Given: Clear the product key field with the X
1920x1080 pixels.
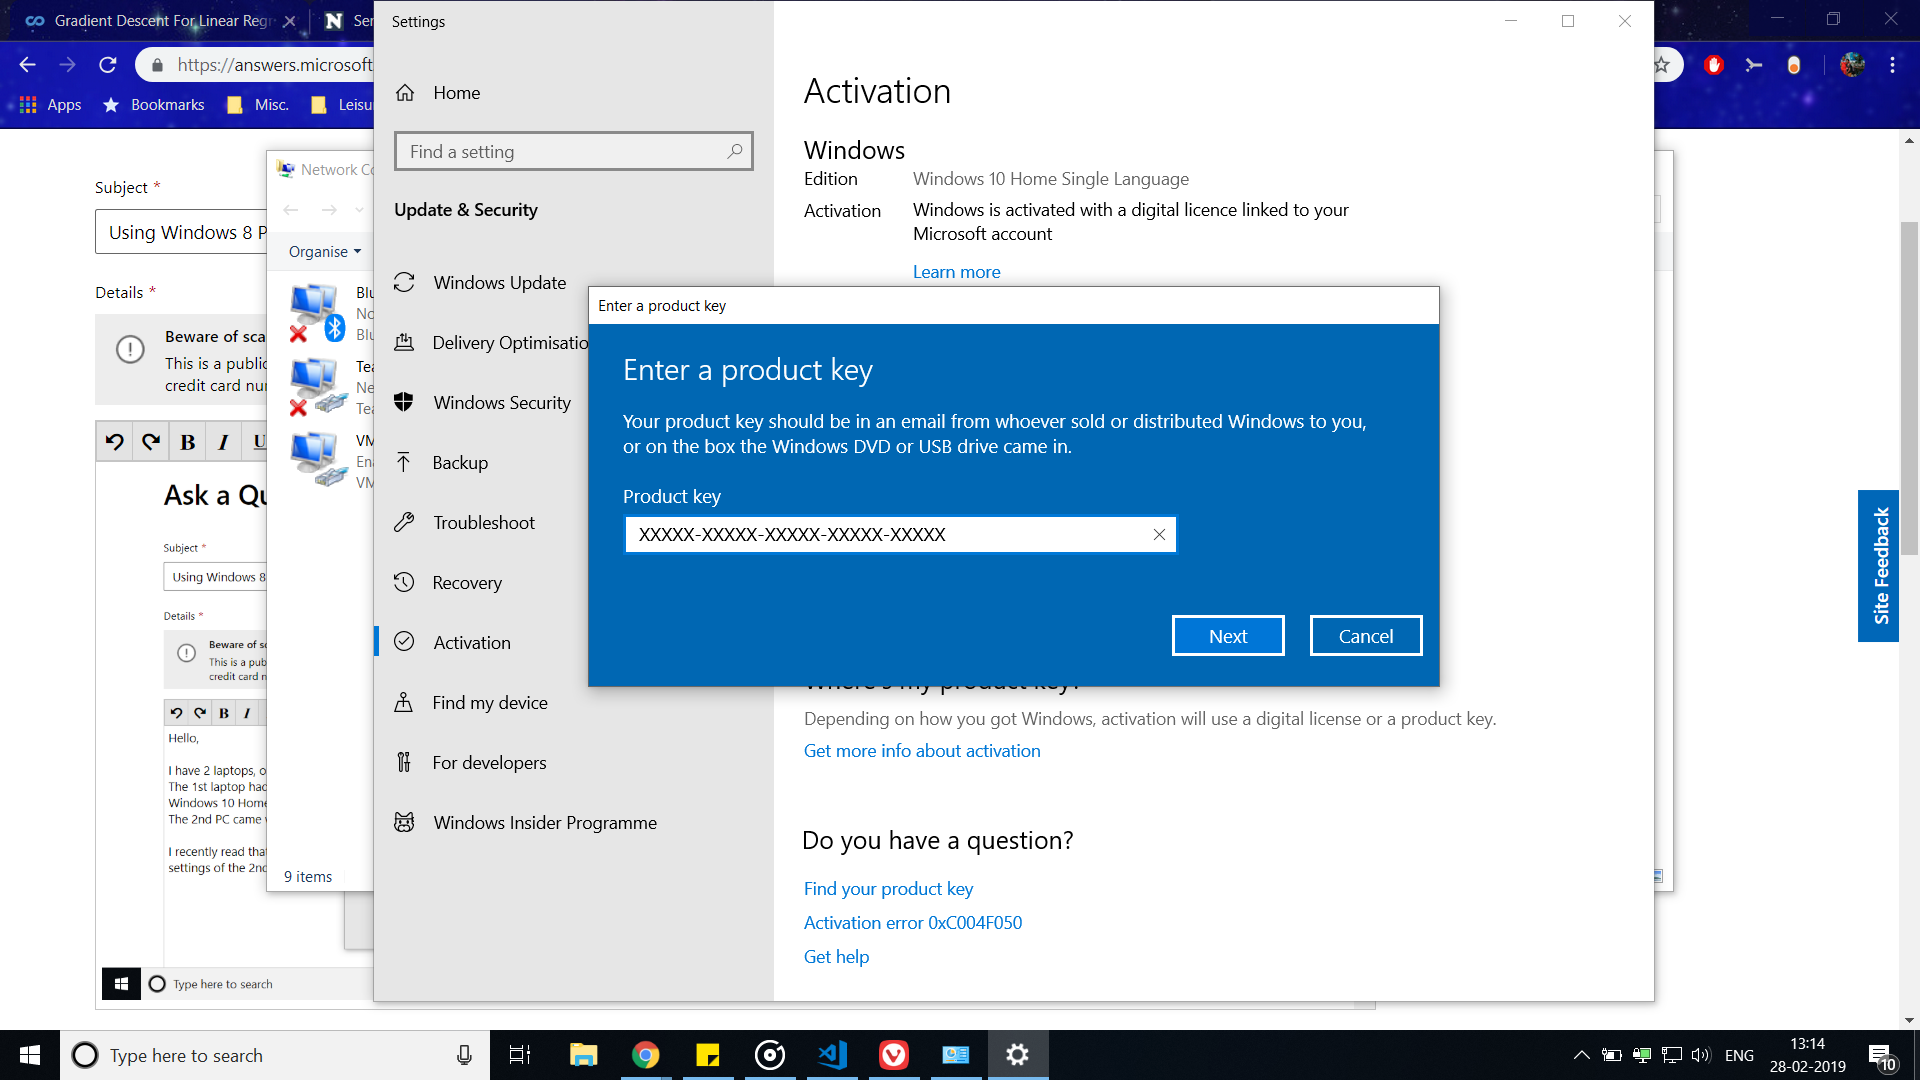Looking at the screenshot, I should pyautogui.click(x=1159, y=534).
